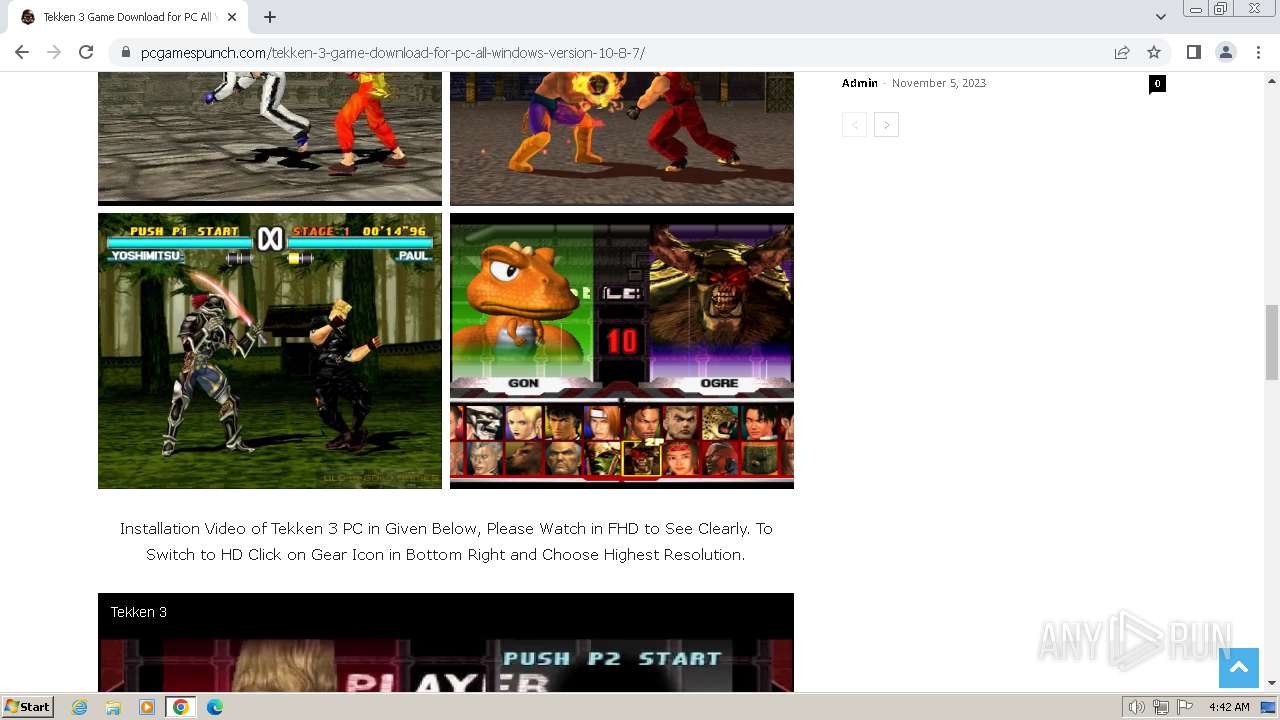Open a new browser tab

point(270,17)
